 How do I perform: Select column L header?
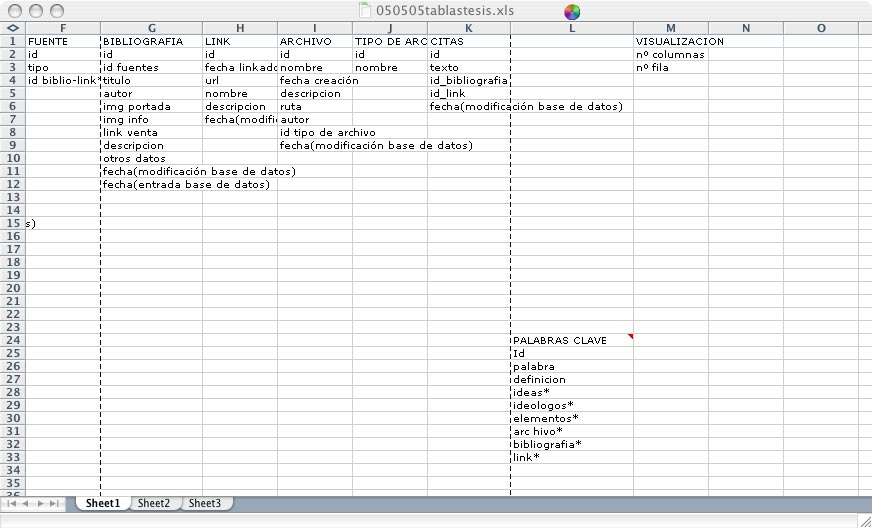[571, 28]
